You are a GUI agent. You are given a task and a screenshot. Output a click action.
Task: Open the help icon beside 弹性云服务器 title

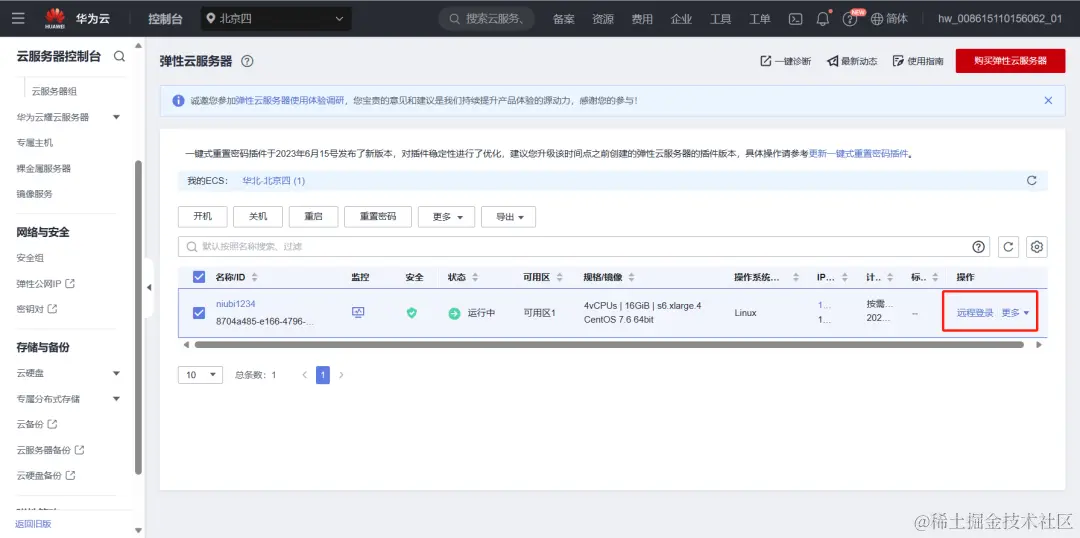(x=247, y=61)
